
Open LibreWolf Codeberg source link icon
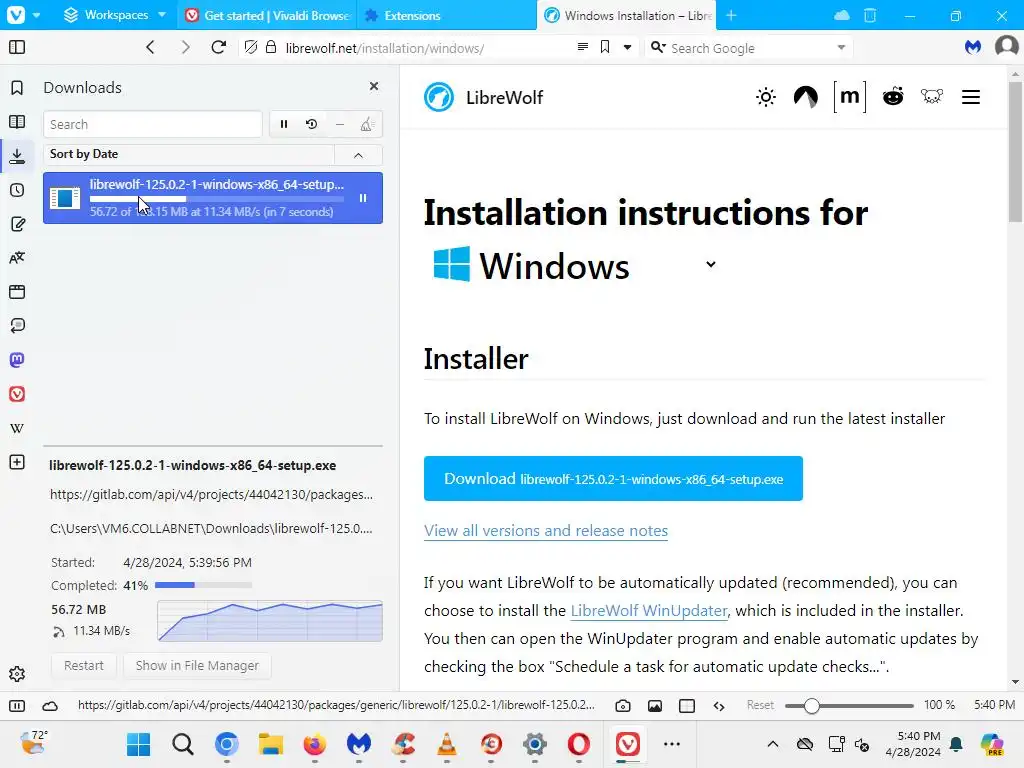(806, 97)
